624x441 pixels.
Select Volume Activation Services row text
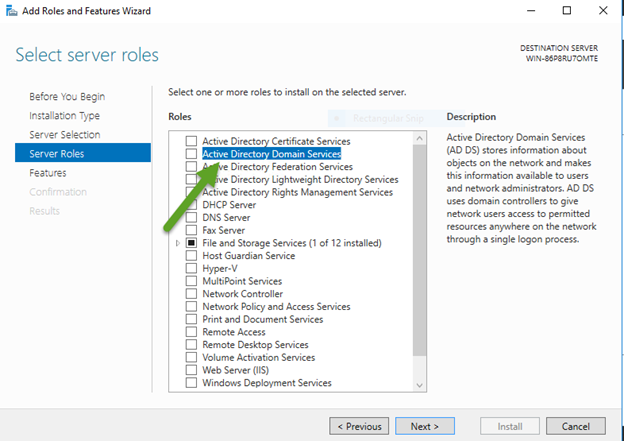[x=259, y=357]
